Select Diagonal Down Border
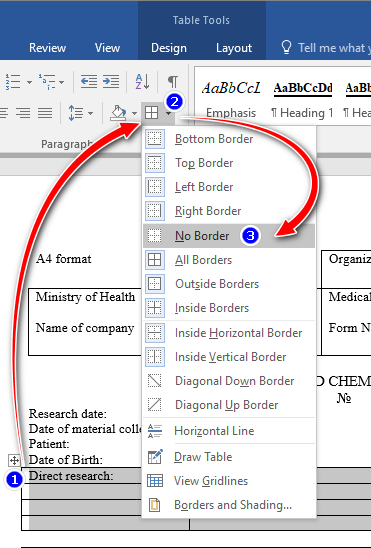The image size is (371, 548). coord(229,381)
